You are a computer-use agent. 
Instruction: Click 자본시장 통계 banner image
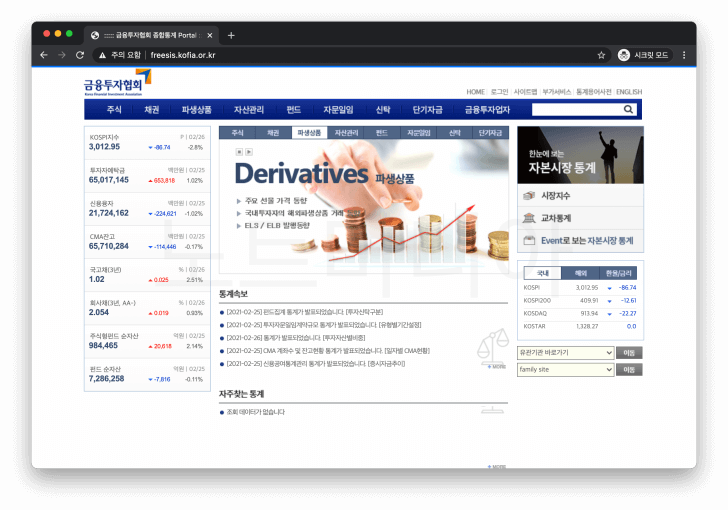click(x=580, y=155)
